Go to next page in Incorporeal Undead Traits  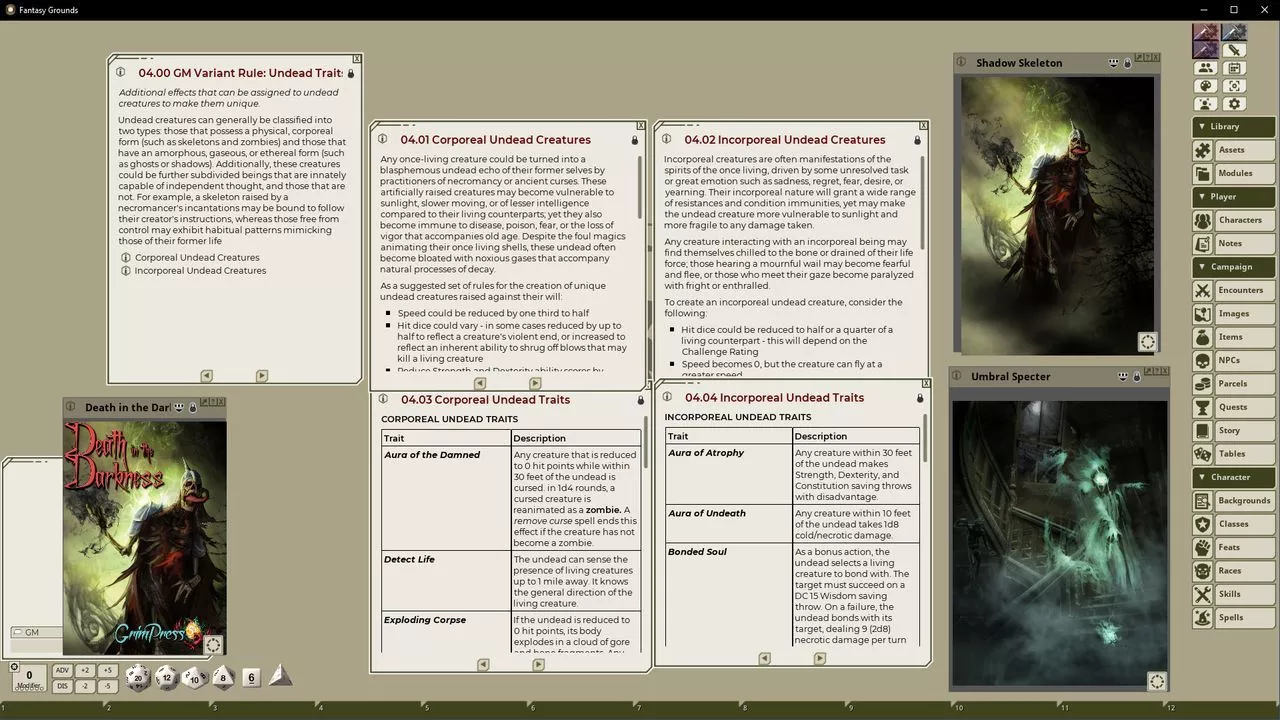(x=820, y=658)
